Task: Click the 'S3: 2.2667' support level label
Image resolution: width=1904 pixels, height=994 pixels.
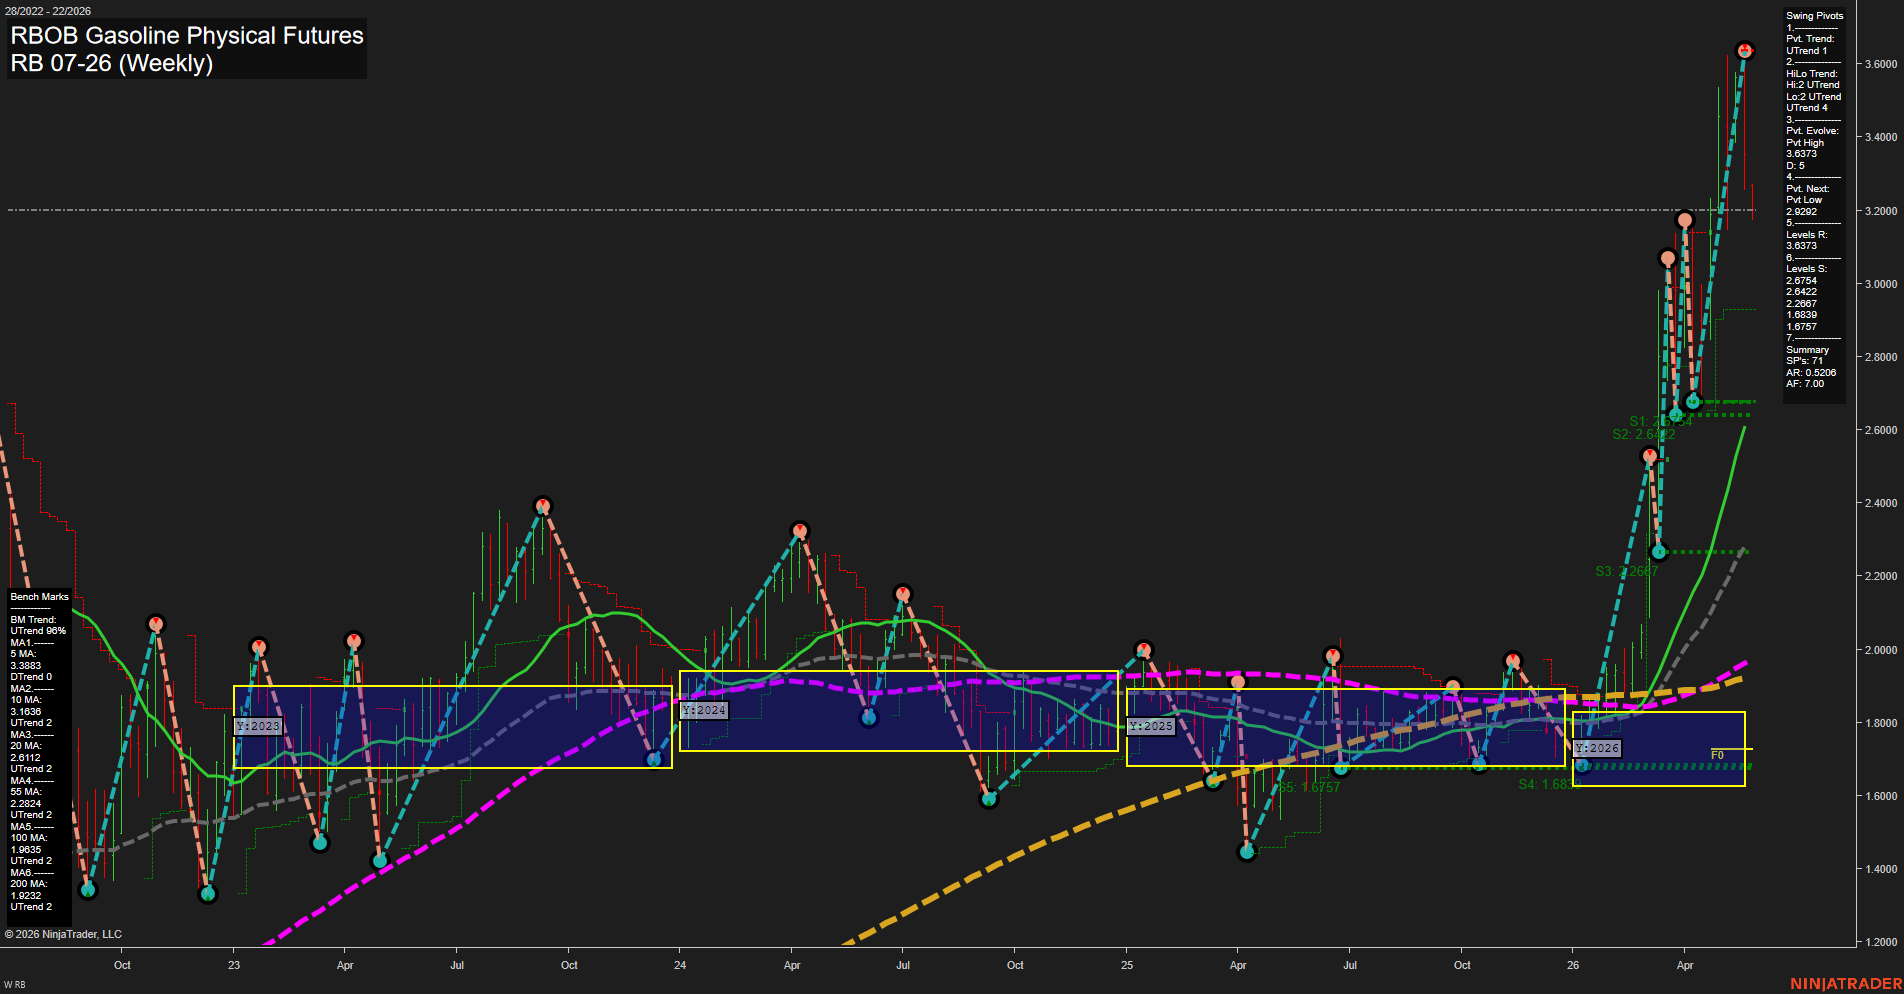Action: click(1627, 571)
